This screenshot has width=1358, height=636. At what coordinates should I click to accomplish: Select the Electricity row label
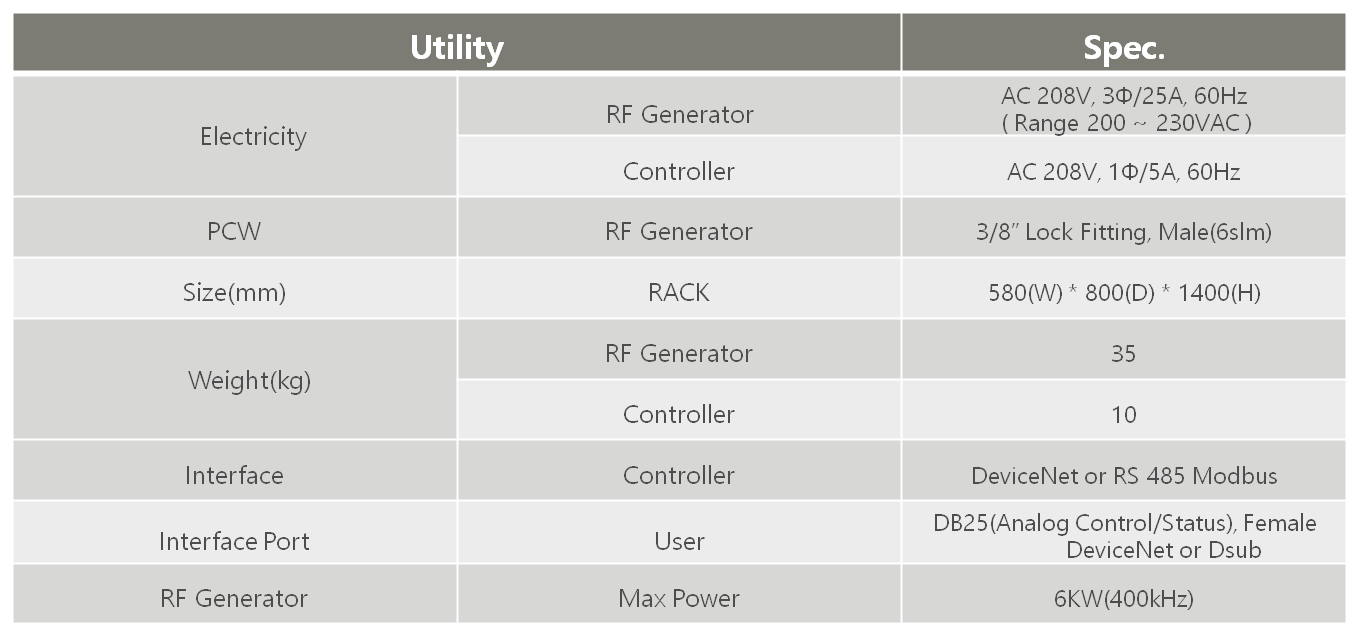point(235,136)
